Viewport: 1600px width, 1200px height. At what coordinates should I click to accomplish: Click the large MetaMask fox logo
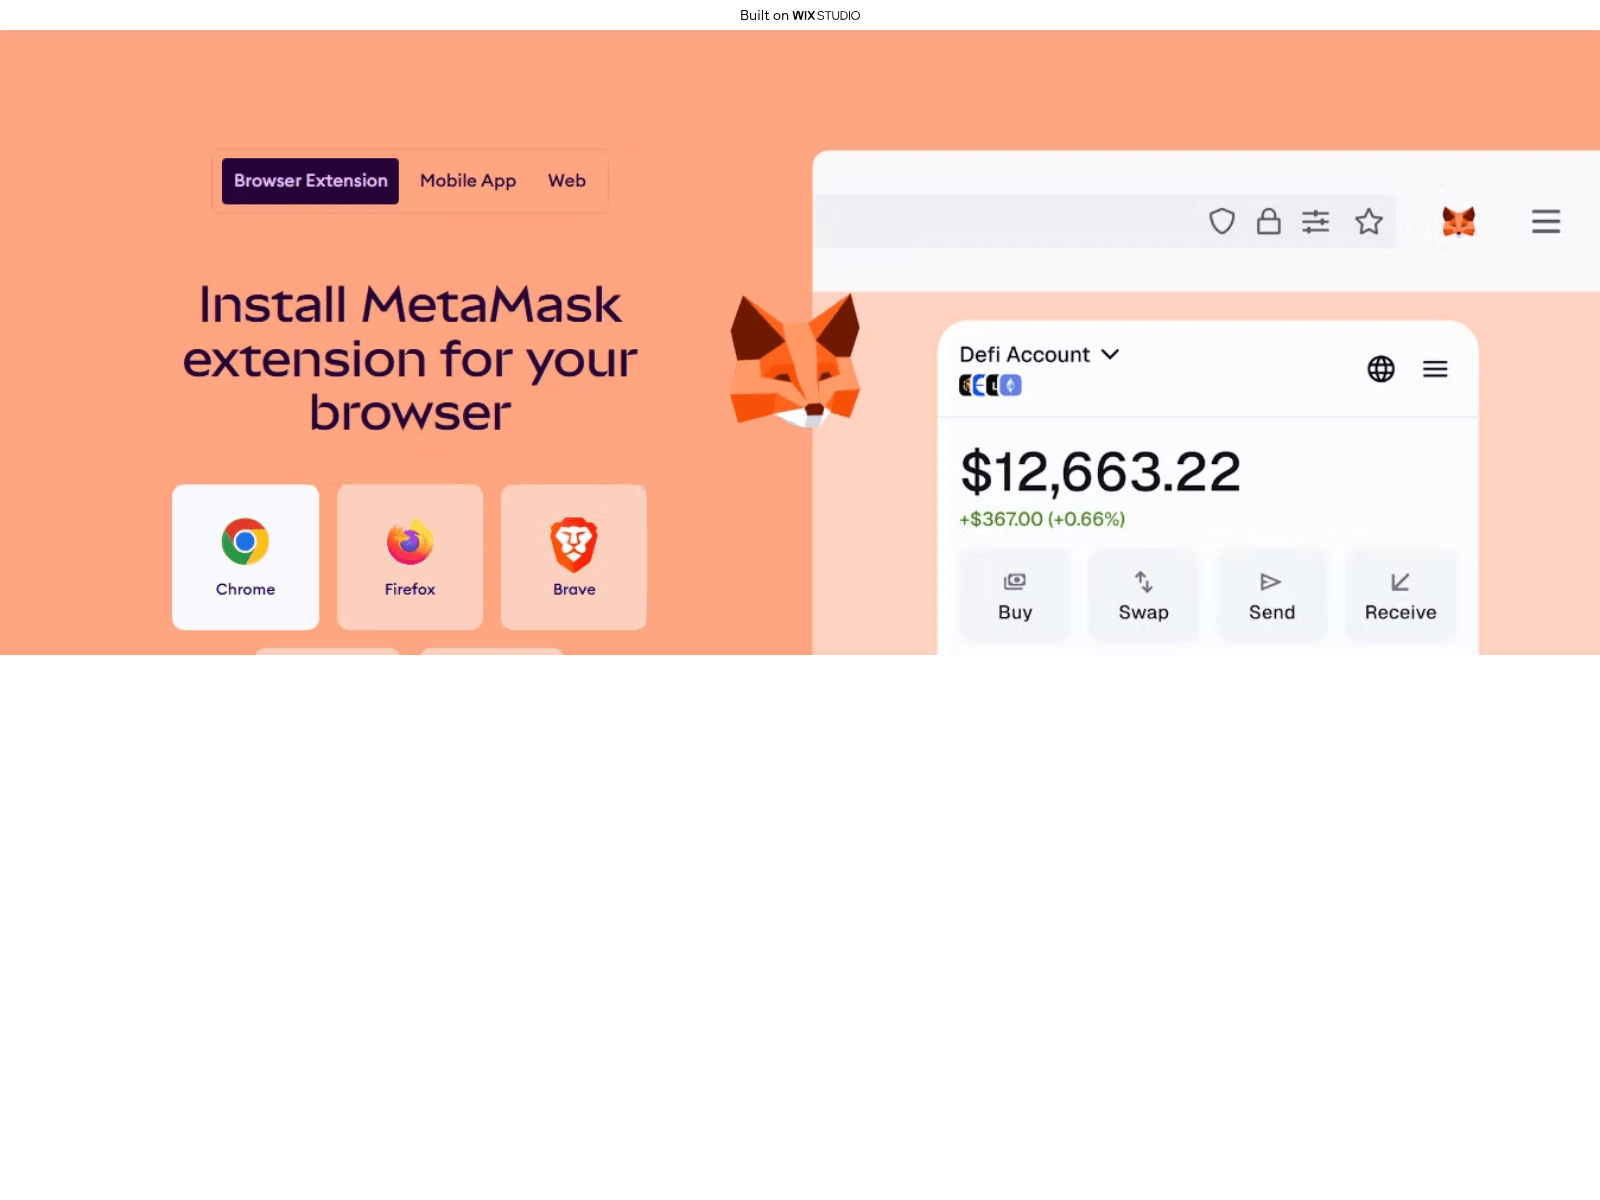click(796, 361)
